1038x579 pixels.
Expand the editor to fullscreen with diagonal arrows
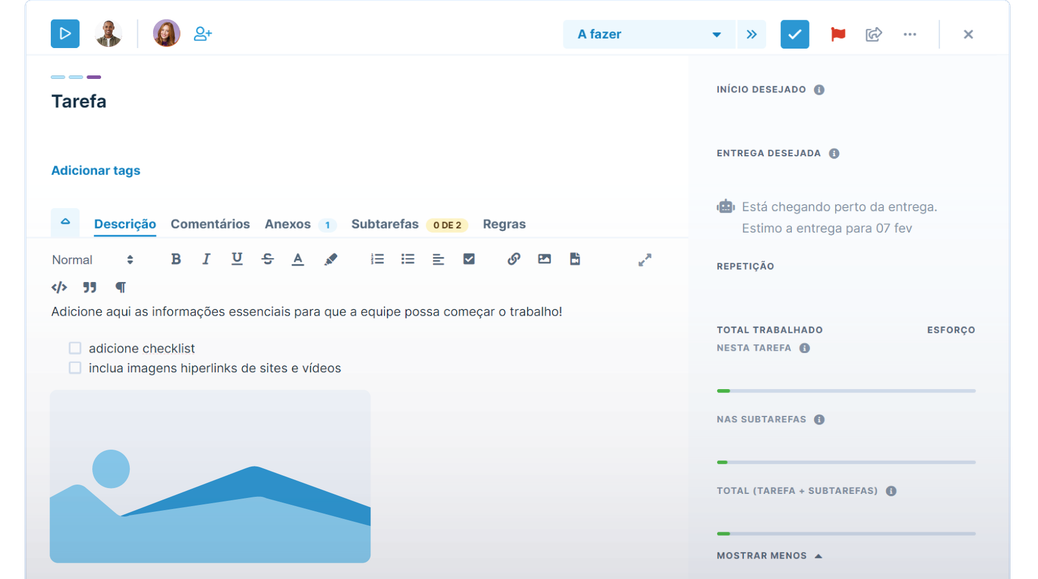(x=644, y=258)
